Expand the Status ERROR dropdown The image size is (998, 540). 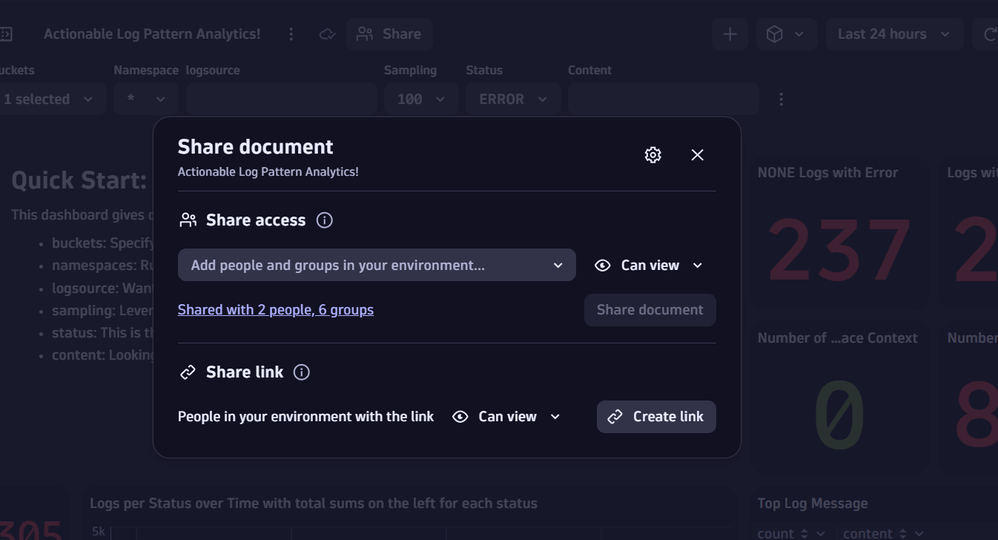pos(512,99)
